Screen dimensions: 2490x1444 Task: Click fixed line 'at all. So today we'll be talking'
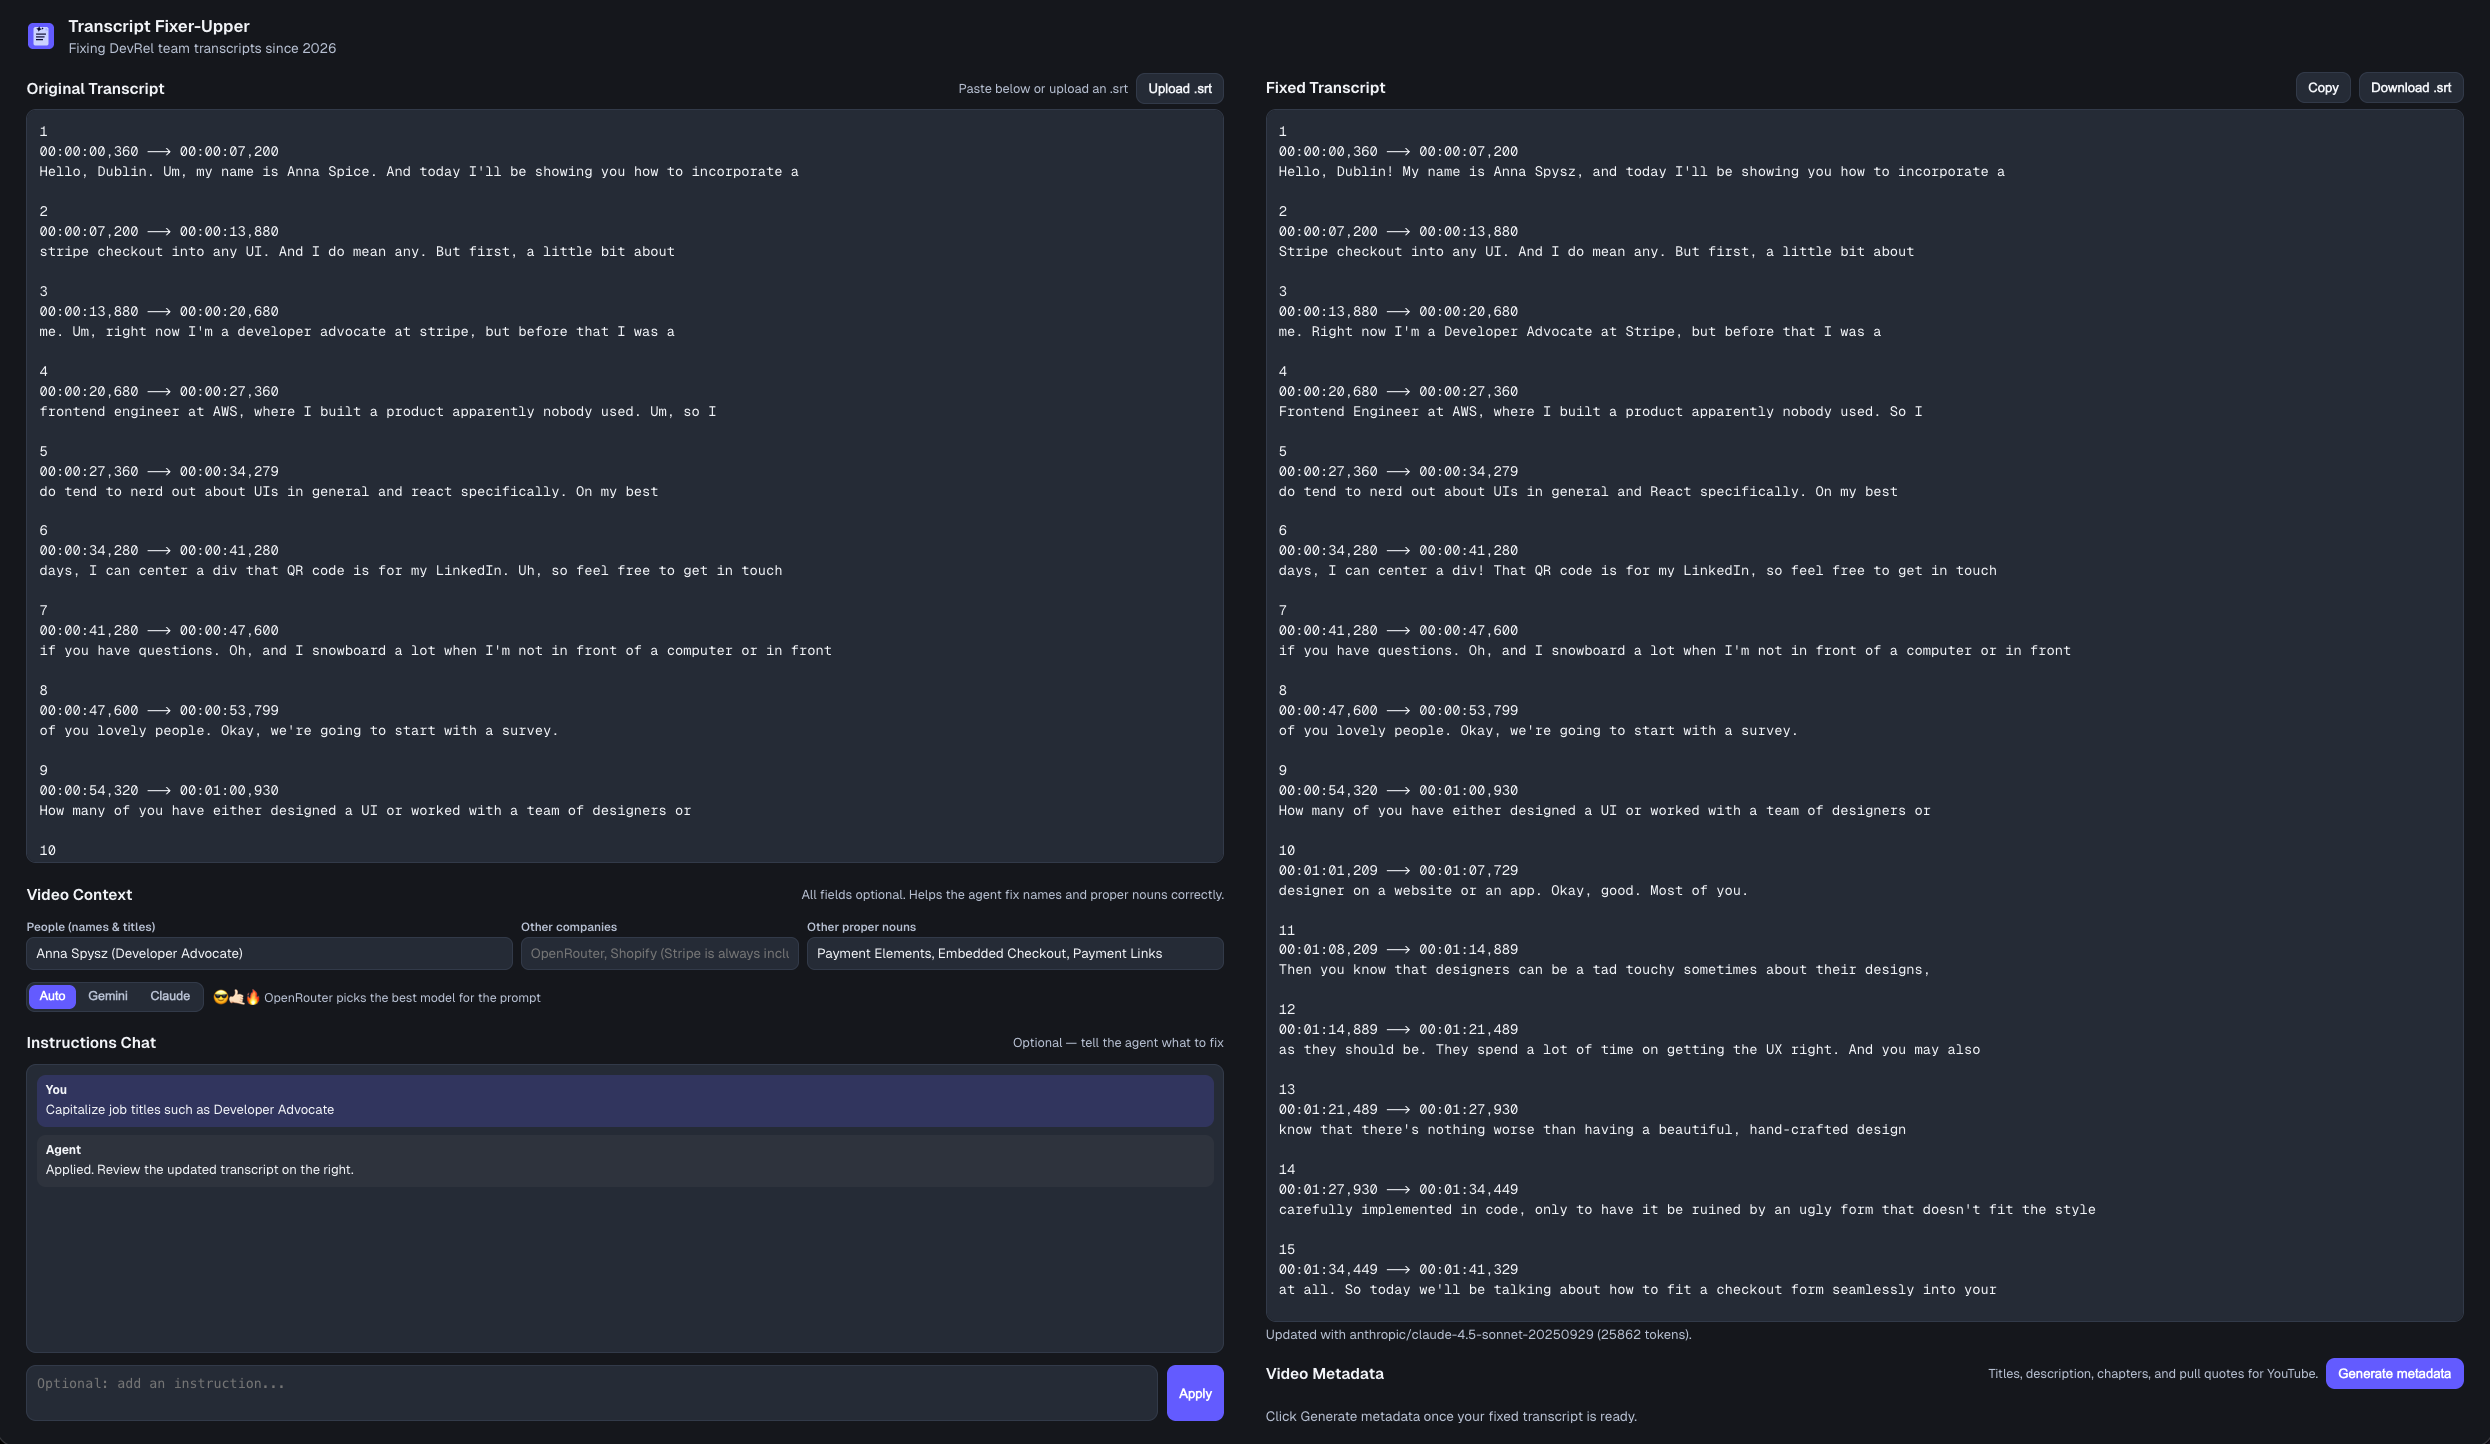click(x=1637, y=1289)
